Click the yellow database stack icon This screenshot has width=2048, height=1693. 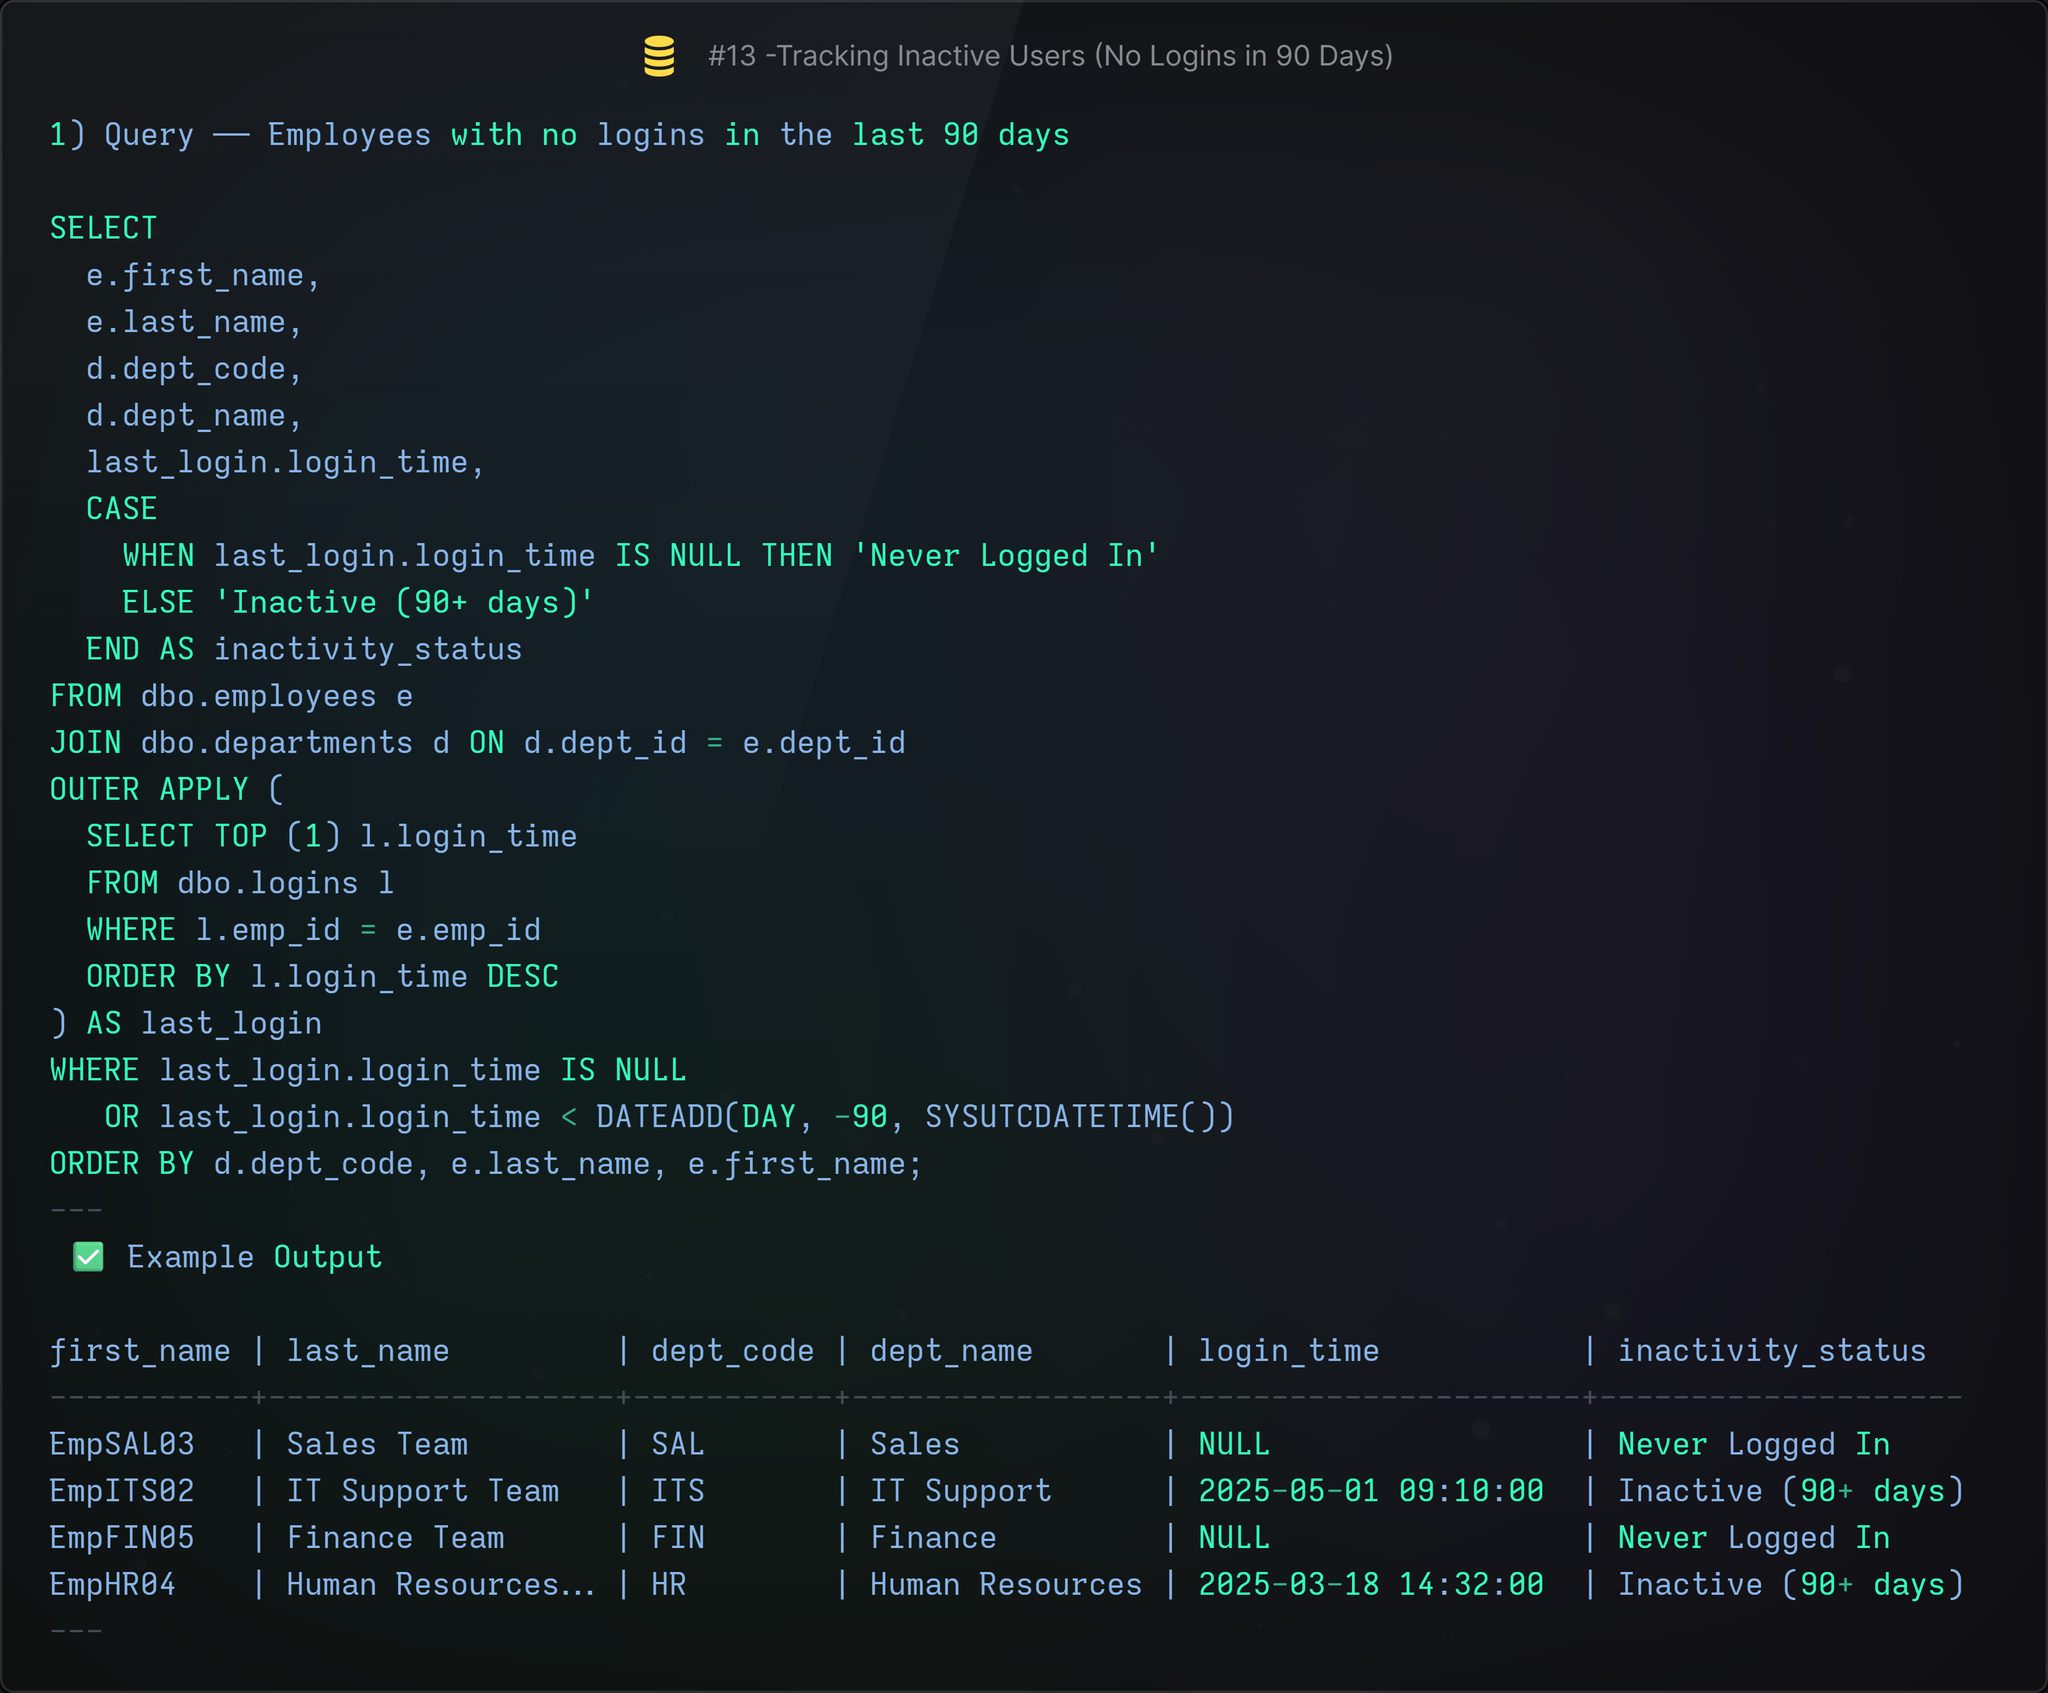[659, 56]
